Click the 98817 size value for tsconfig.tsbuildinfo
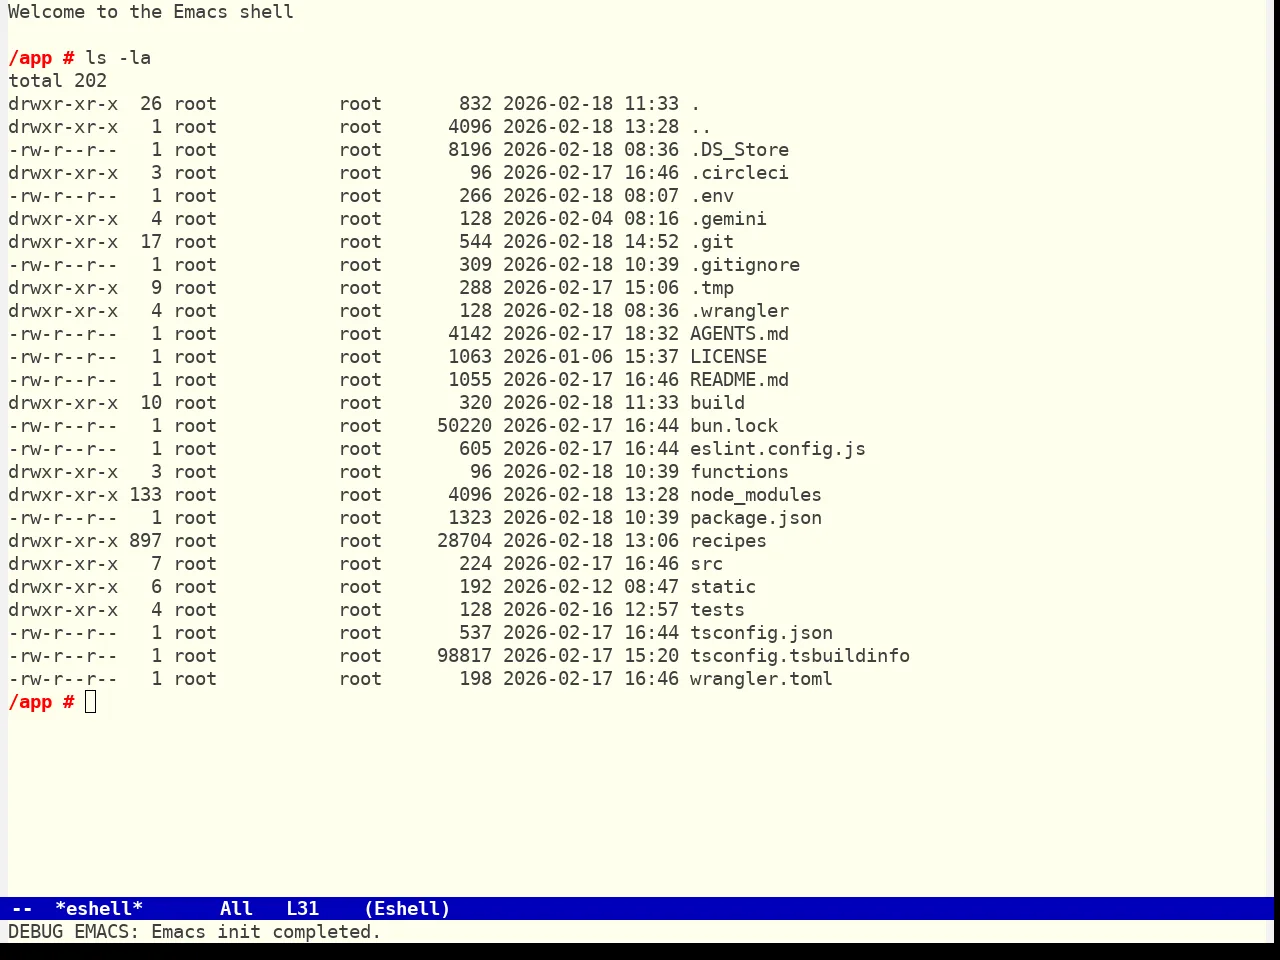Screen dimensions: 1280x960 (464, 656)
